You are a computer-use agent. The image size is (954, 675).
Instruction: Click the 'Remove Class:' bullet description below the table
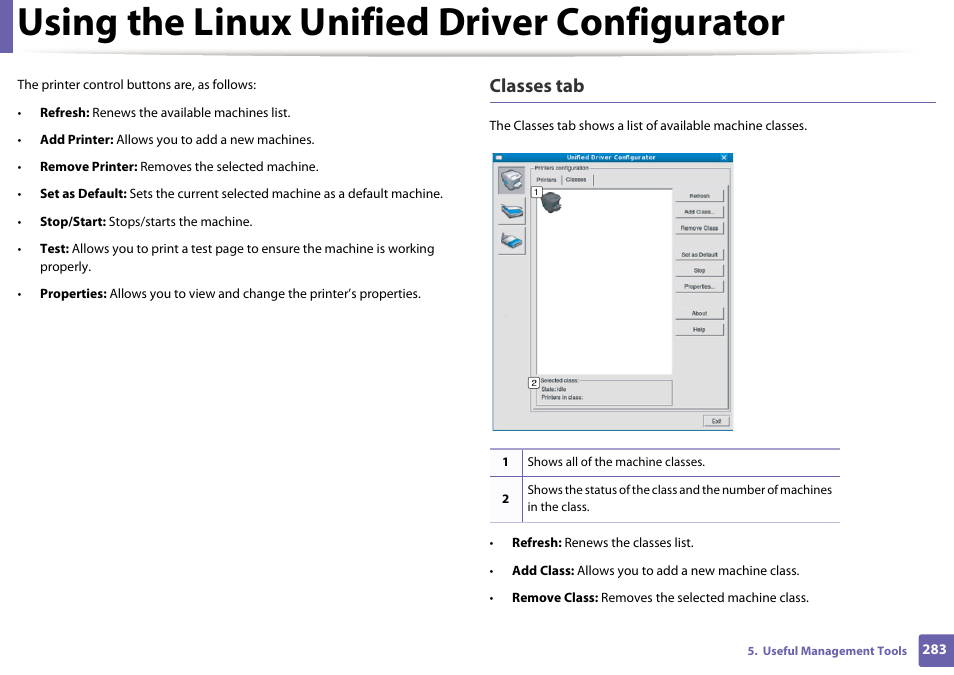click(660, 598)
